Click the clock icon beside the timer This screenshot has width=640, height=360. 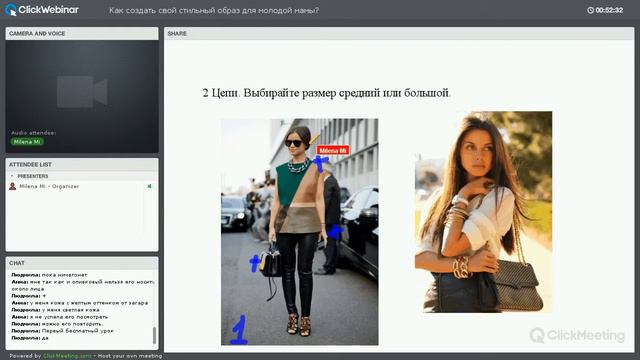tap(590, 10)
